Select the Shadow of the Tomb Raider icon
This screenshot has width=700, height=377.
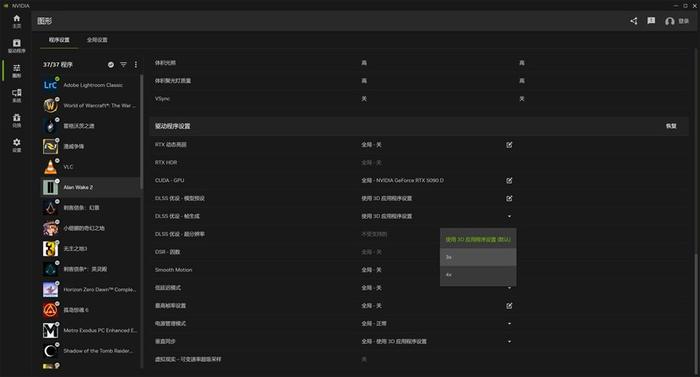pos(50,351)
